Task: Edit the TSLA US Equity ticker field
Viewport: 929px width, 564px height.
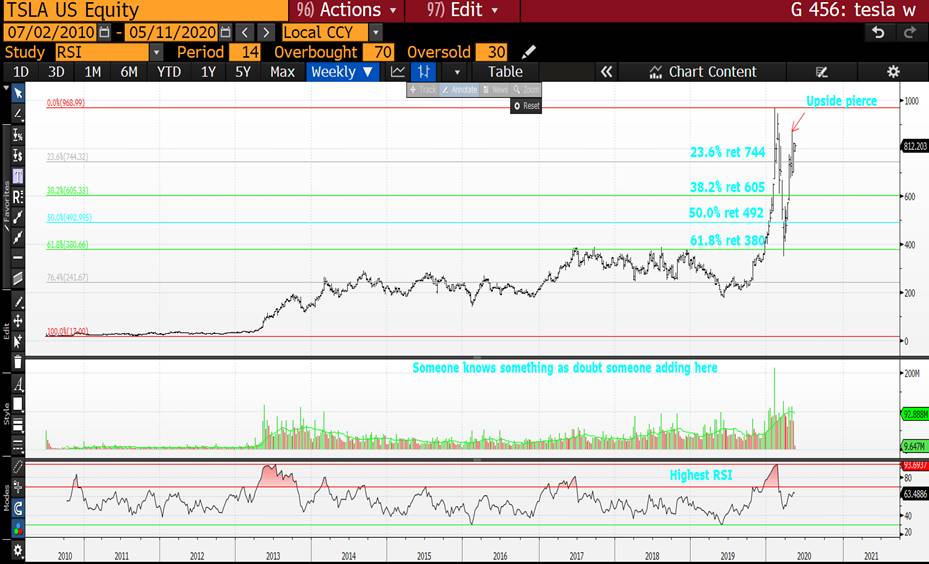Action: (x=145, y=10)
